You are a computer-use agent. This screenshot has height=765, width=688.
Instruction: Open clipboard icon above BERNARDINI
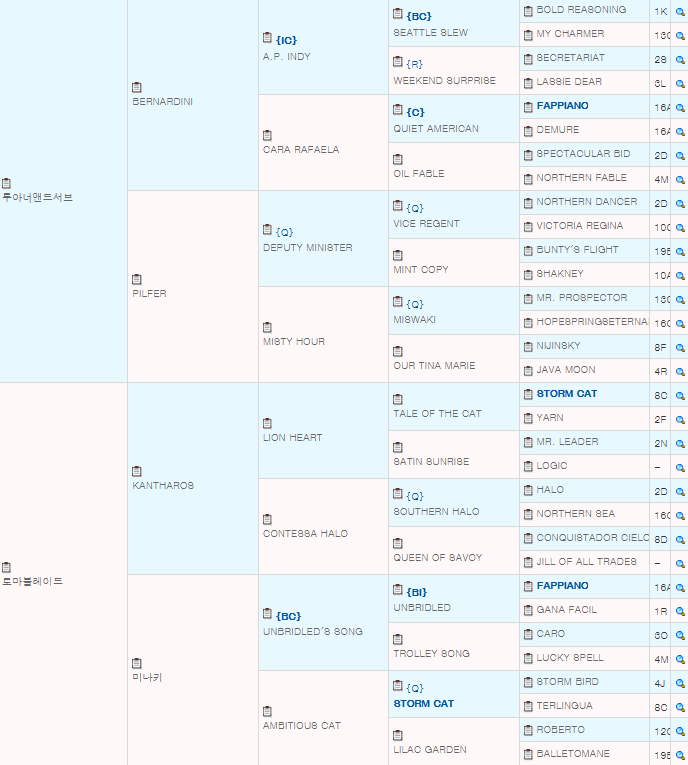(137, 87)
